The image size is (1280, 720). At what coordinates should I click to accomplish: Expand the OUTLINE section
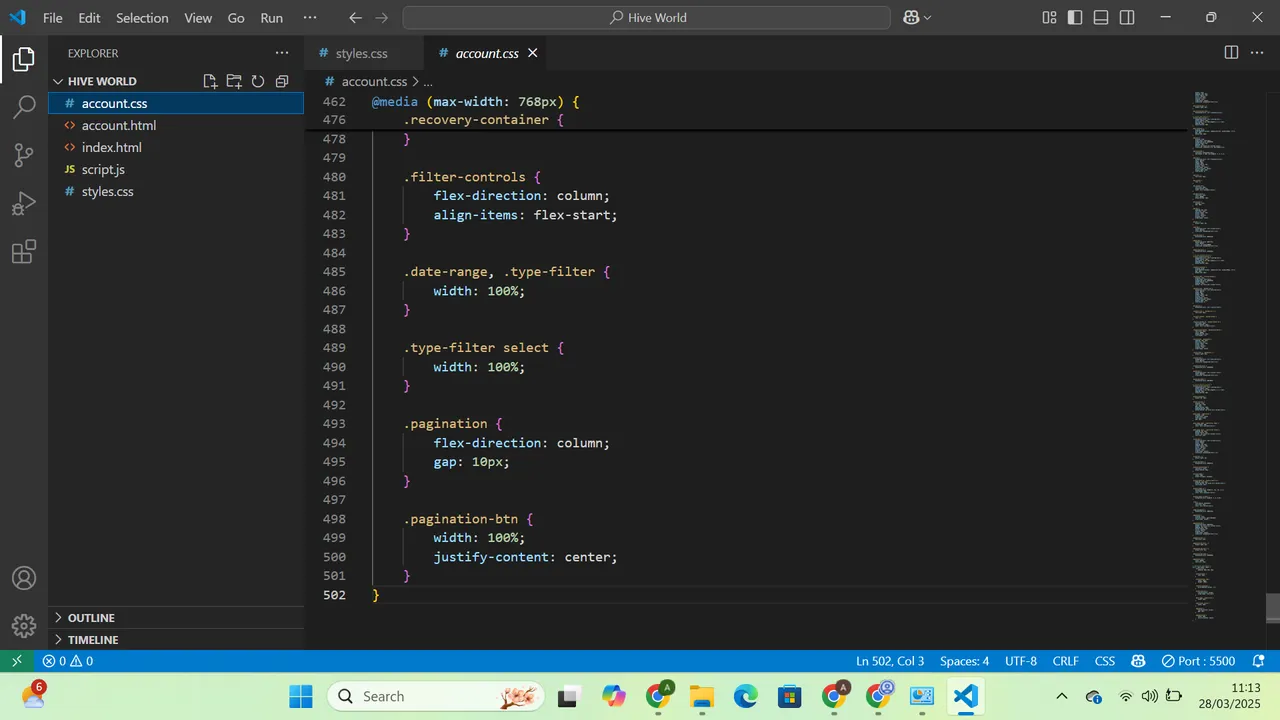[x=176, y=617]
